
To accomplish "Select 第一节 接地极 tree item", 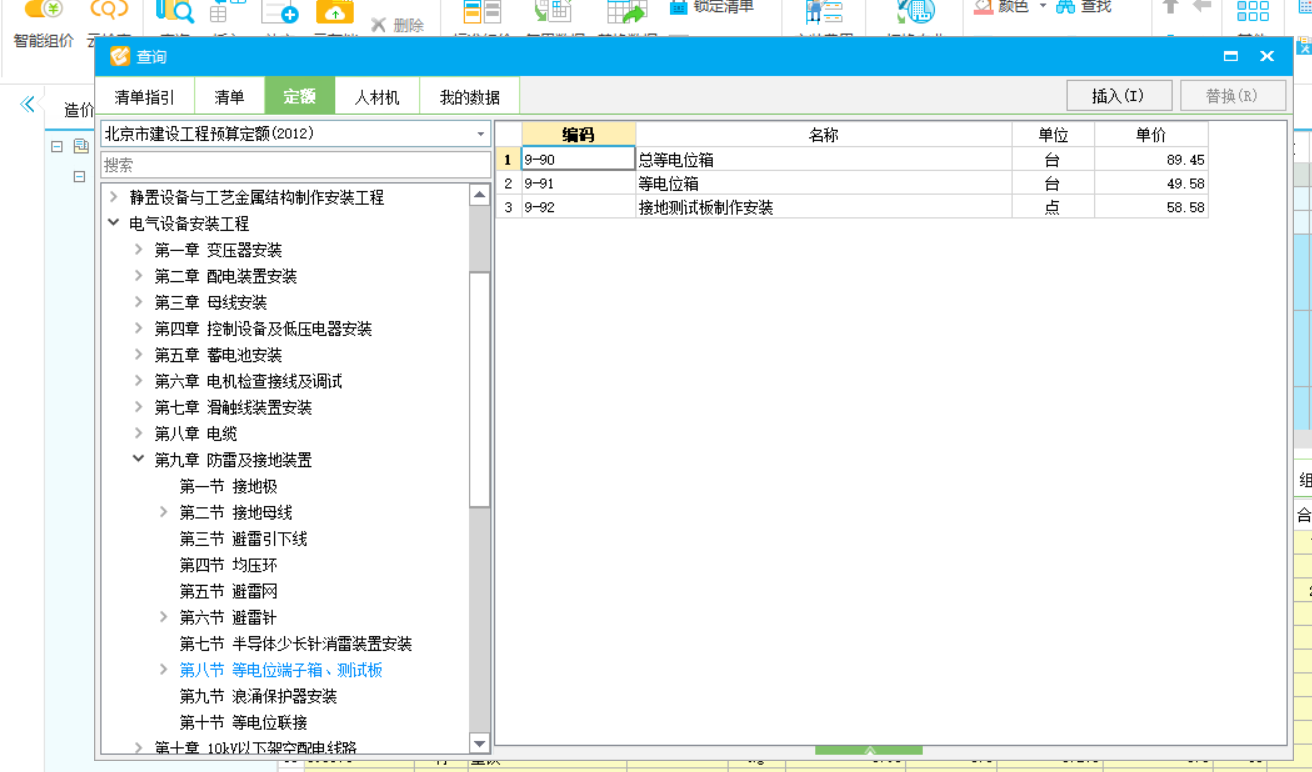I will coord(228,486).
